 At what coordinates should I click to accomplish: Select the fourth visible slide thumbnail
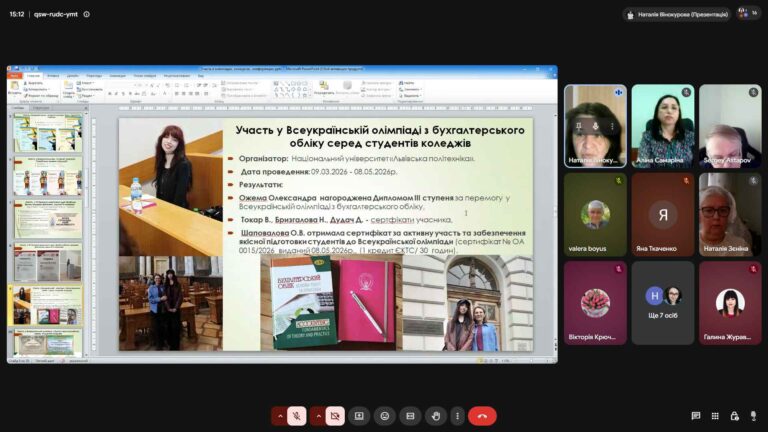click(48, 262)
